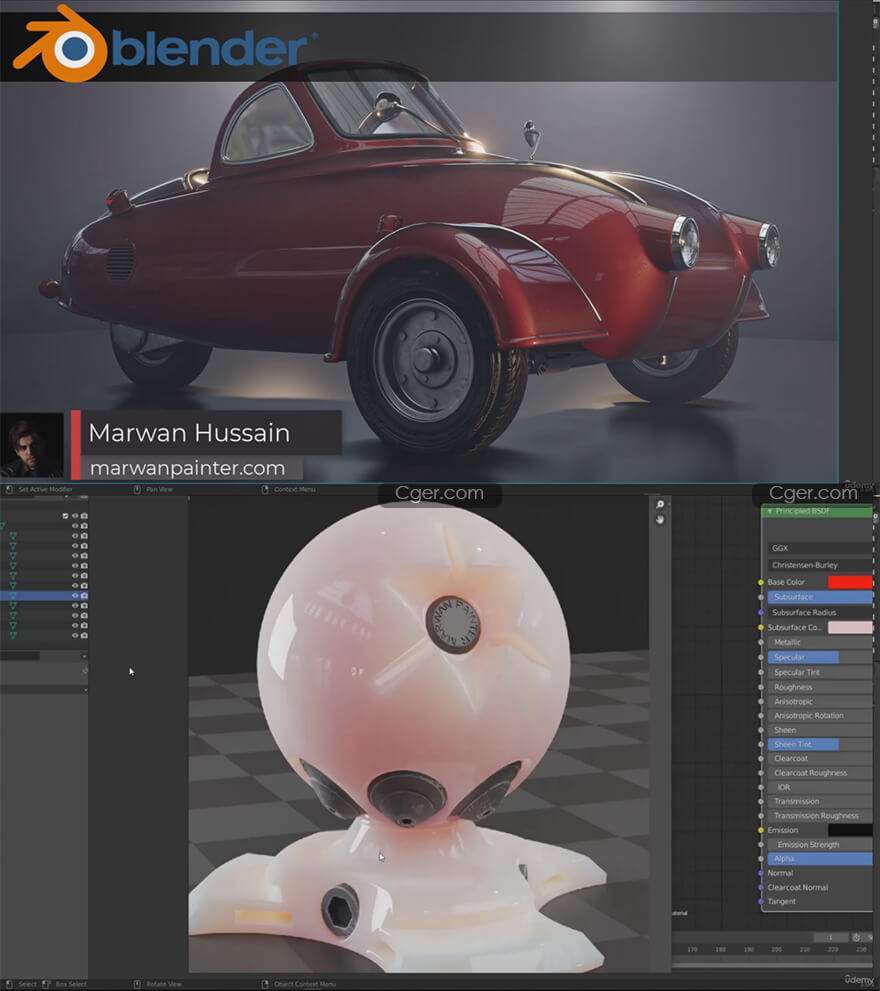Click the Base Color input socket
Screen dimensions: 880x991
coord(761,582)
